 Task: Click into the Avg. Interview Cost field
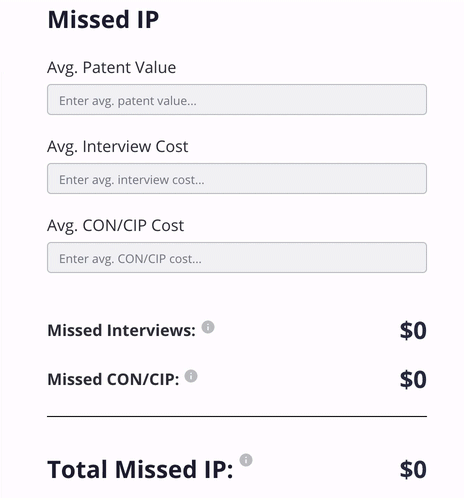[x=237, y=179]
